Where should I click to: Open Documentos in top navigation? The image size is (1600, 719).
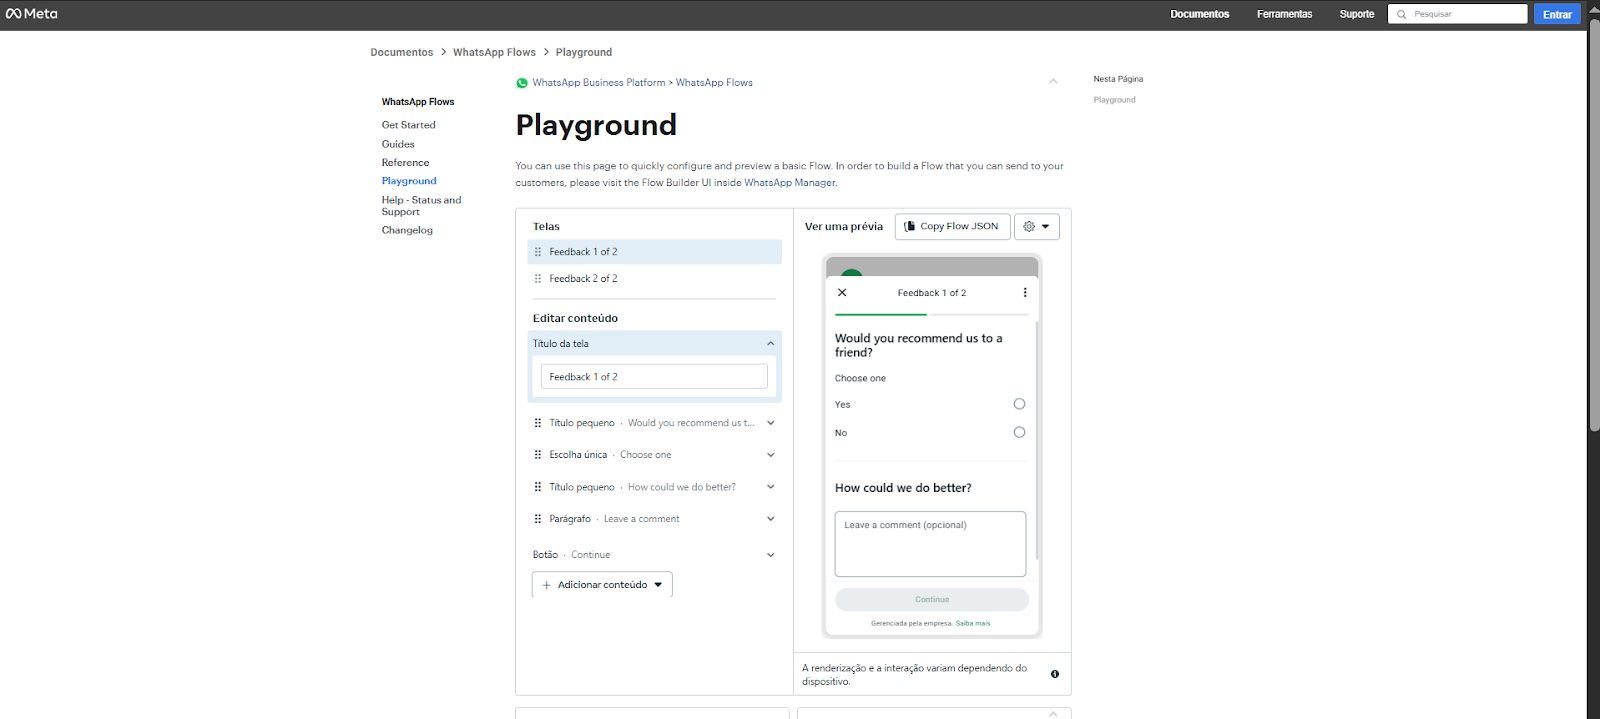point(1200,14)
